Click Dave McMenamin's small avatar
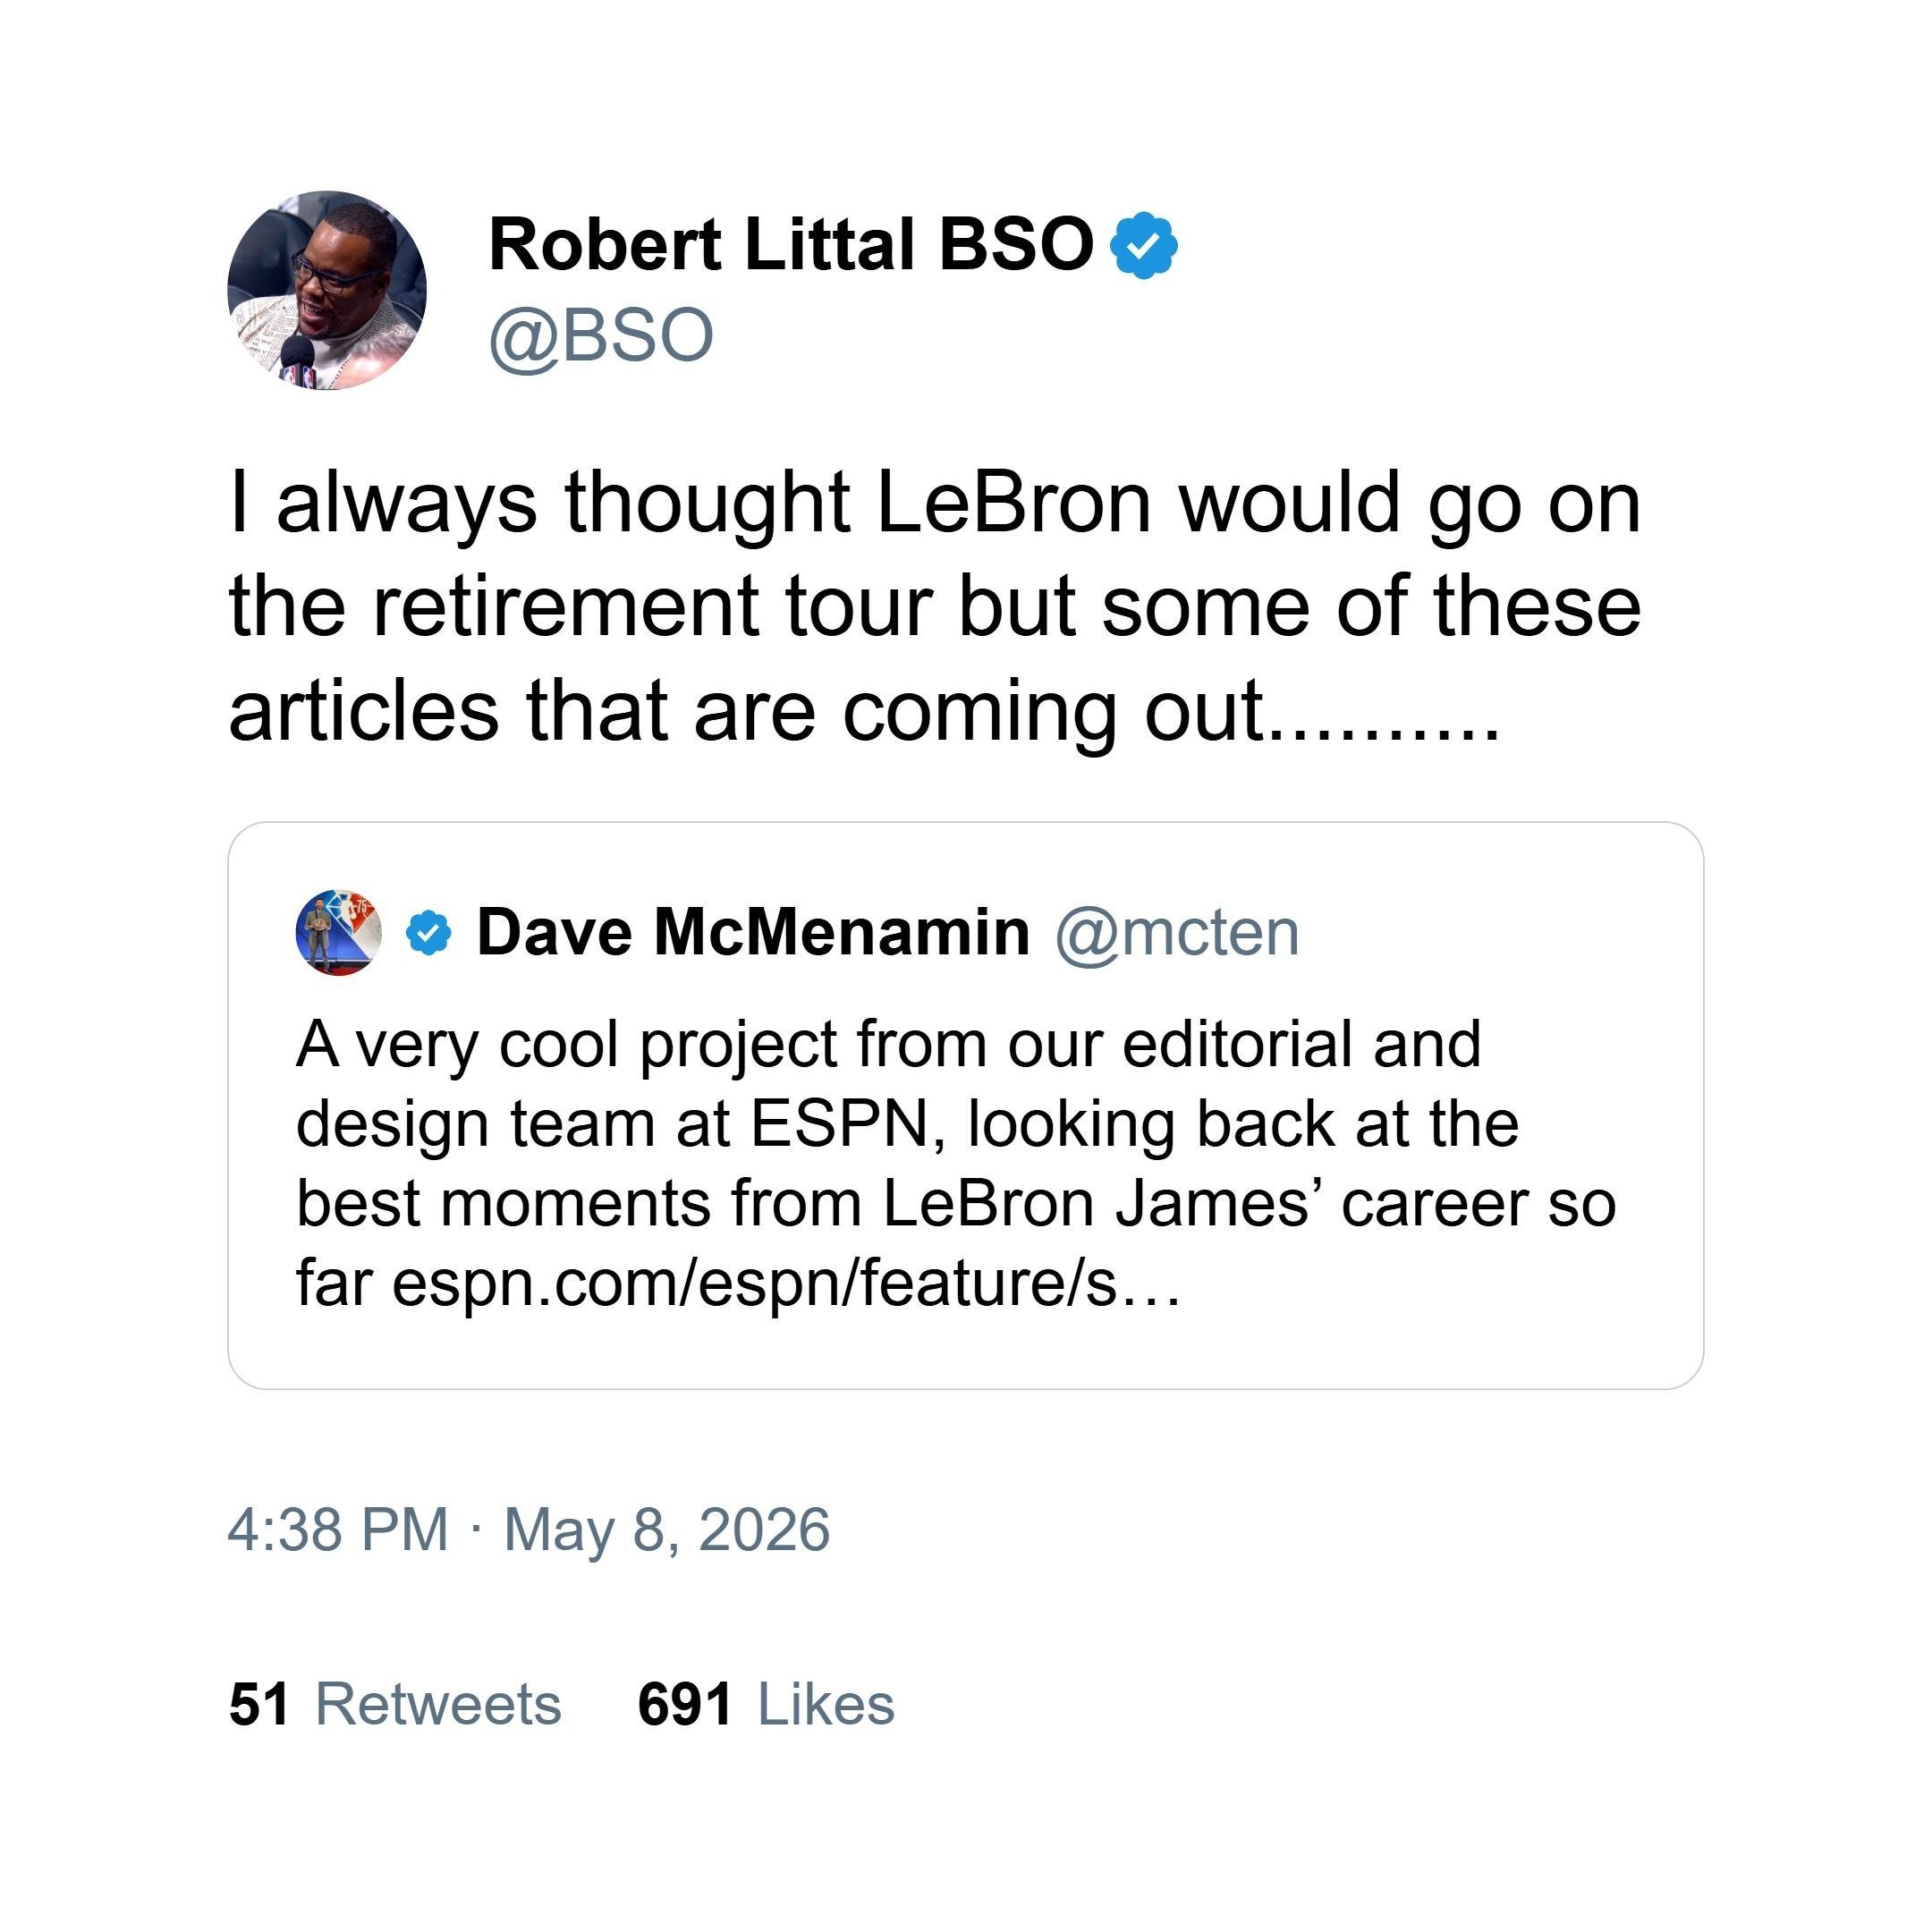The image size is (1932, 1932). tap(338, 932)
